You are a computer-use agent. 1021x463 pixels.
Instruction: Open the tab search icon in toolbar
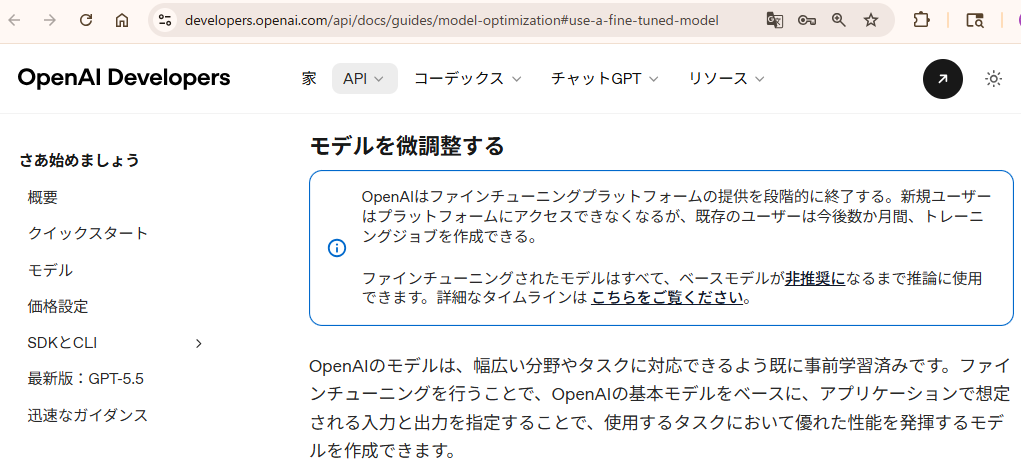tap(975, 20)
